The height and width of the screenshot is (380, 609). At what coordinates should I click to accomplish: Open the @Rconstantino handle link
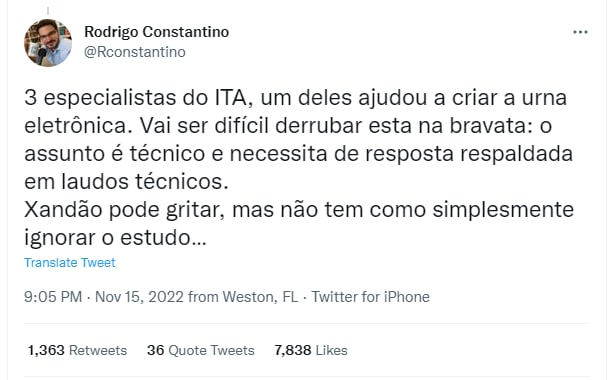coord(135,52)
